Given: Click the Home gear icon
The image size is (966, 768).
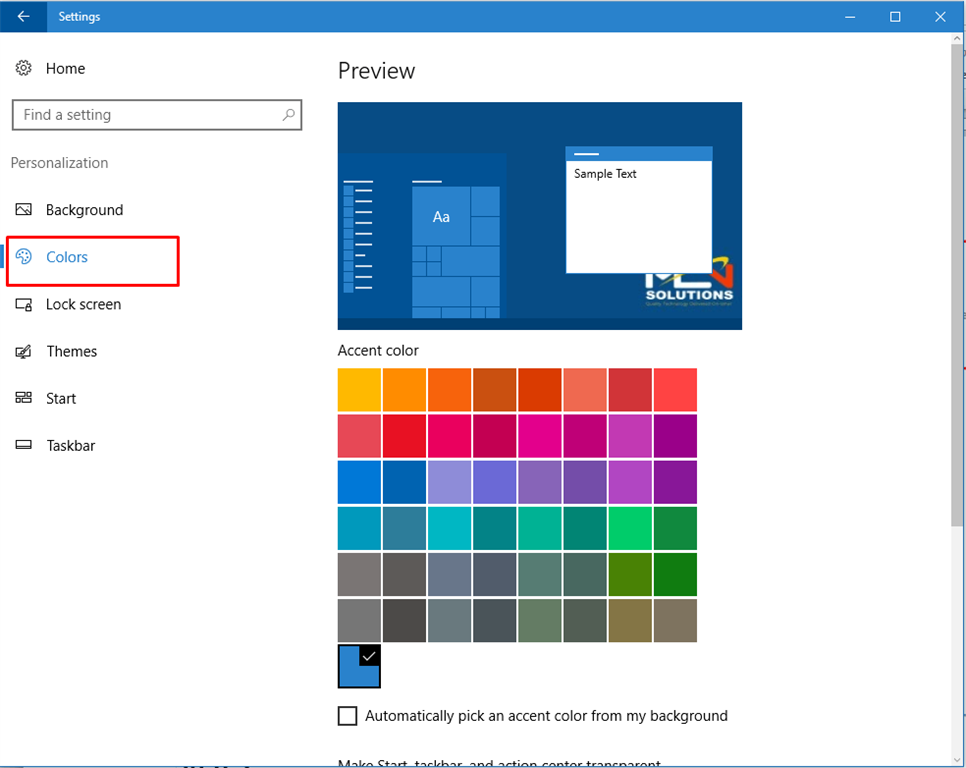Looking at the screenshot, I should tap(23, 68).
